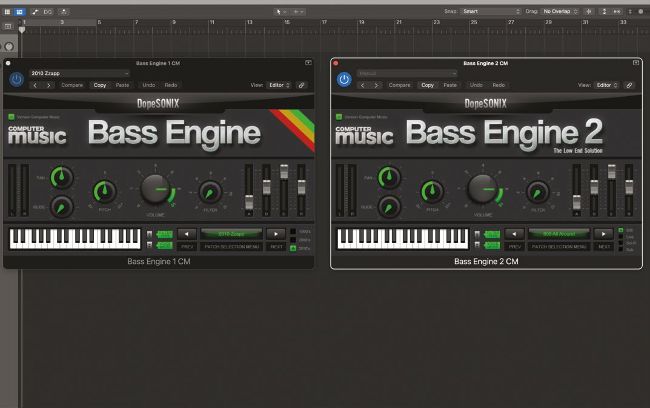Image resolution: width=650 pixels, height=408 pixels.
Task: Click window expand icon of Bass Engine 1 CM
Action: pyautogui.click(x=308, y=63)
